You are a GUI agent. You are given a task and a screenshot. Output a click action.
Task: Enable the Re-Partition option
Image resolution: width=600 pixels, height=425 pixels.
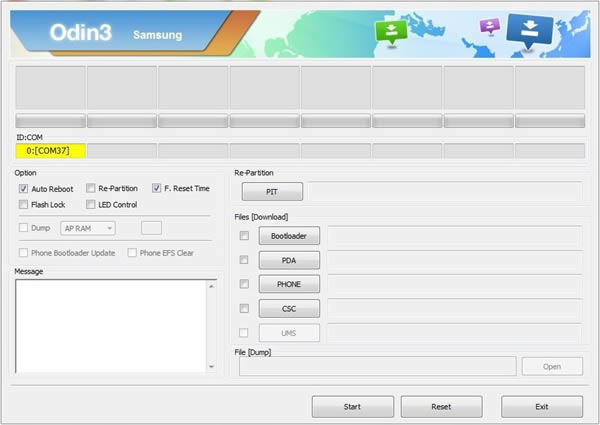(90, 188)
